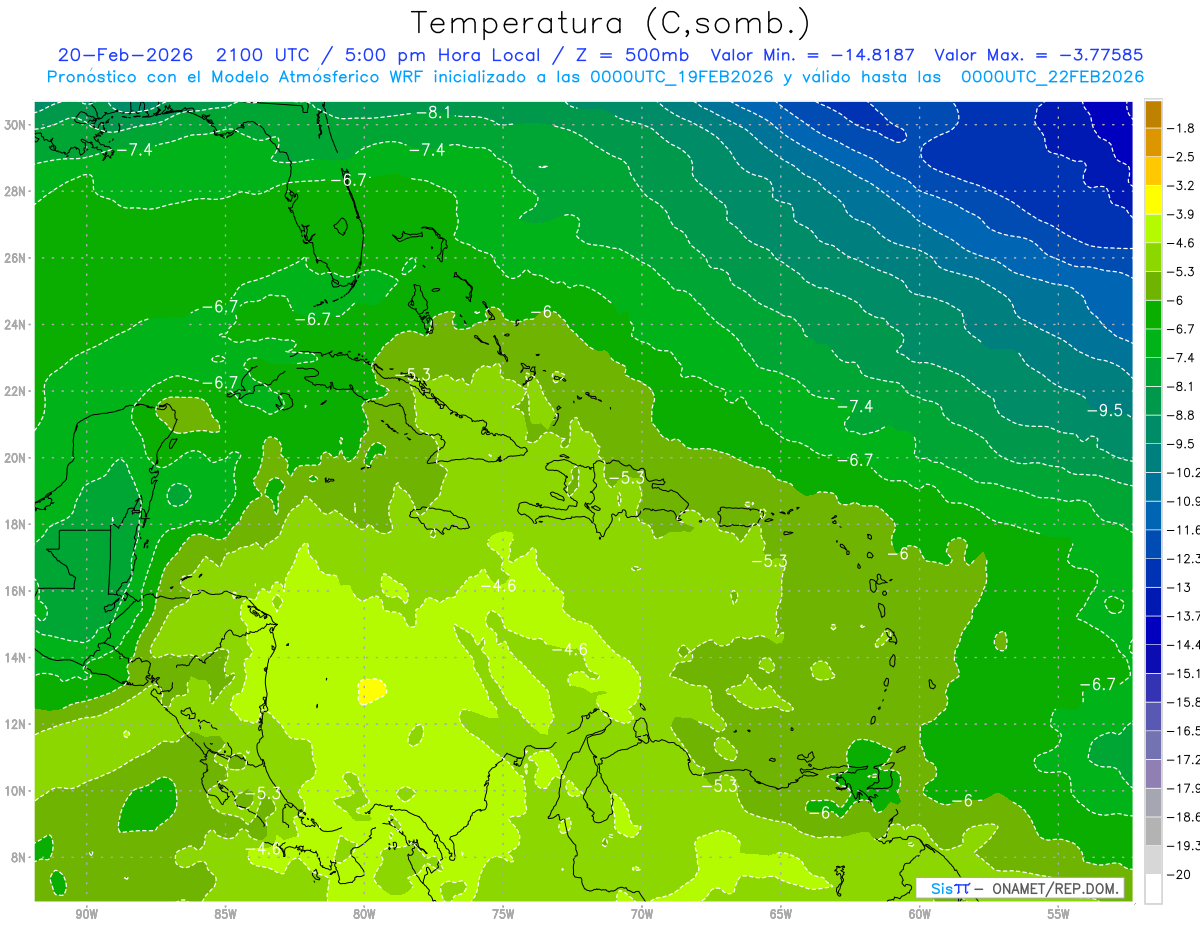Click the 'ONAMET/REP.DOM.' credit label
This screenshot has height=927, width=1200.
tap(1056, 888)
